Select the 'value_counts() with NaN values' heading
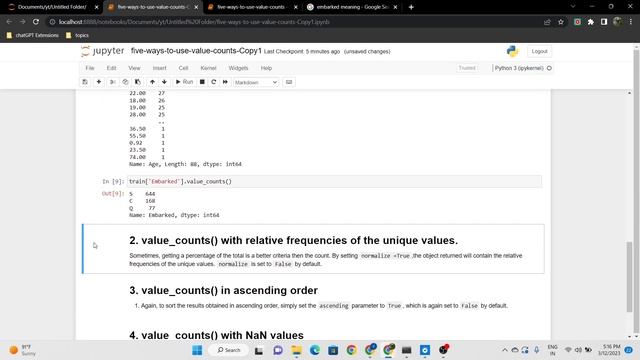640x360 pixels. (216, 335)
